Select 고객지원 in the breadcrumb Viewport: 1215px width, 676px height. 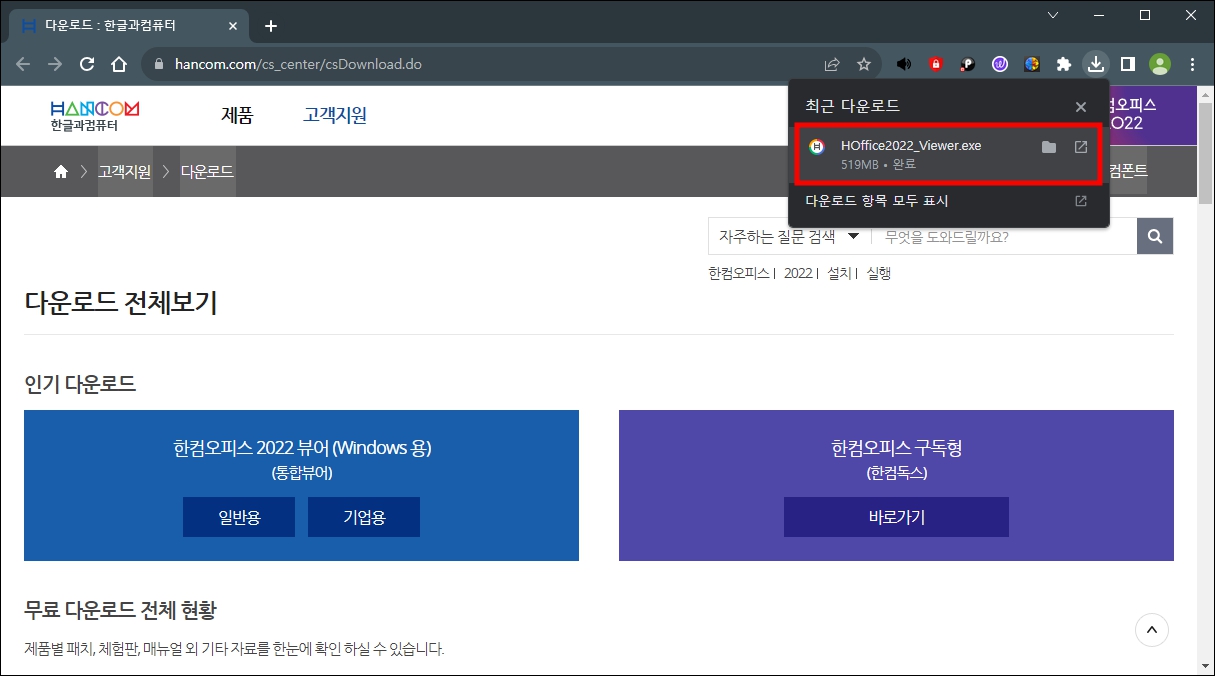click(x=125, y=172)
